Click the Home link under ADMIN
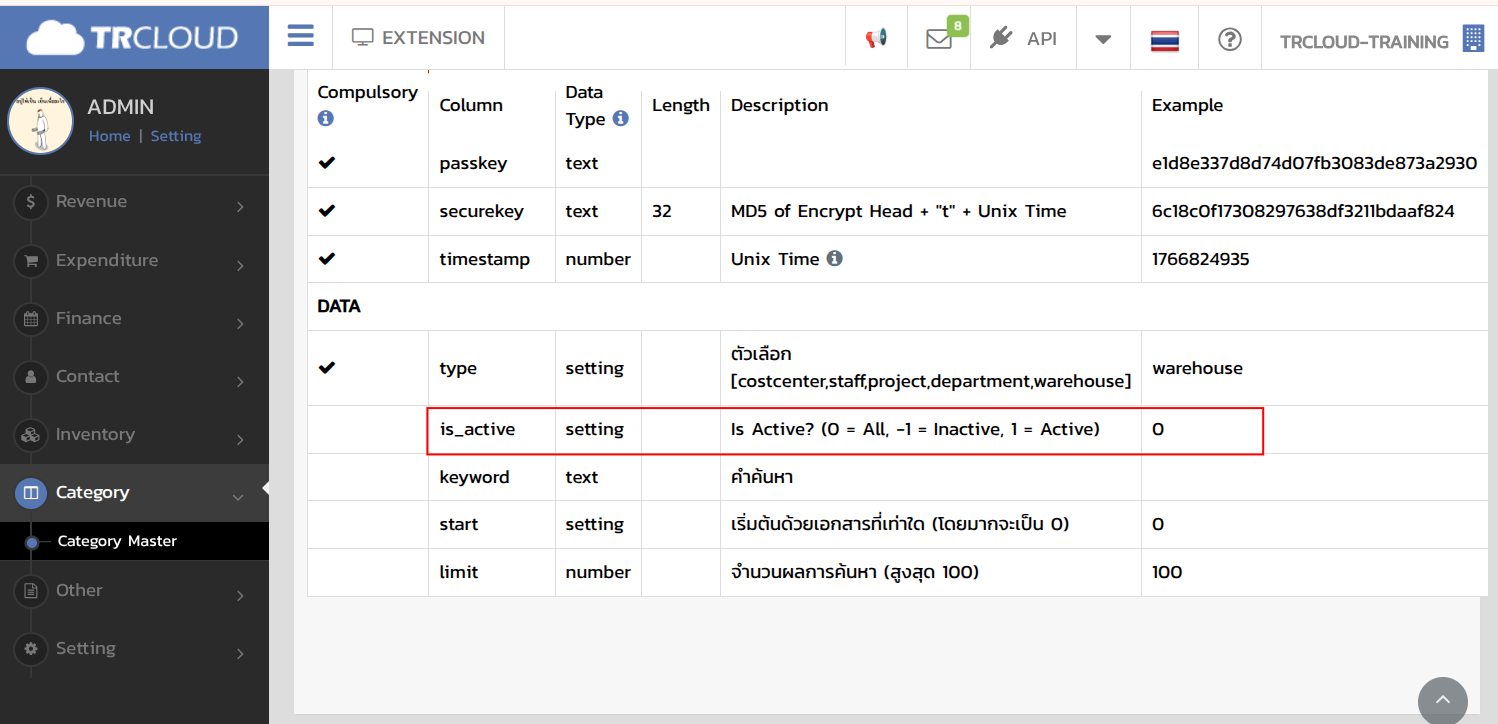Screen dimensions: 1498x724 click(109, 136)
